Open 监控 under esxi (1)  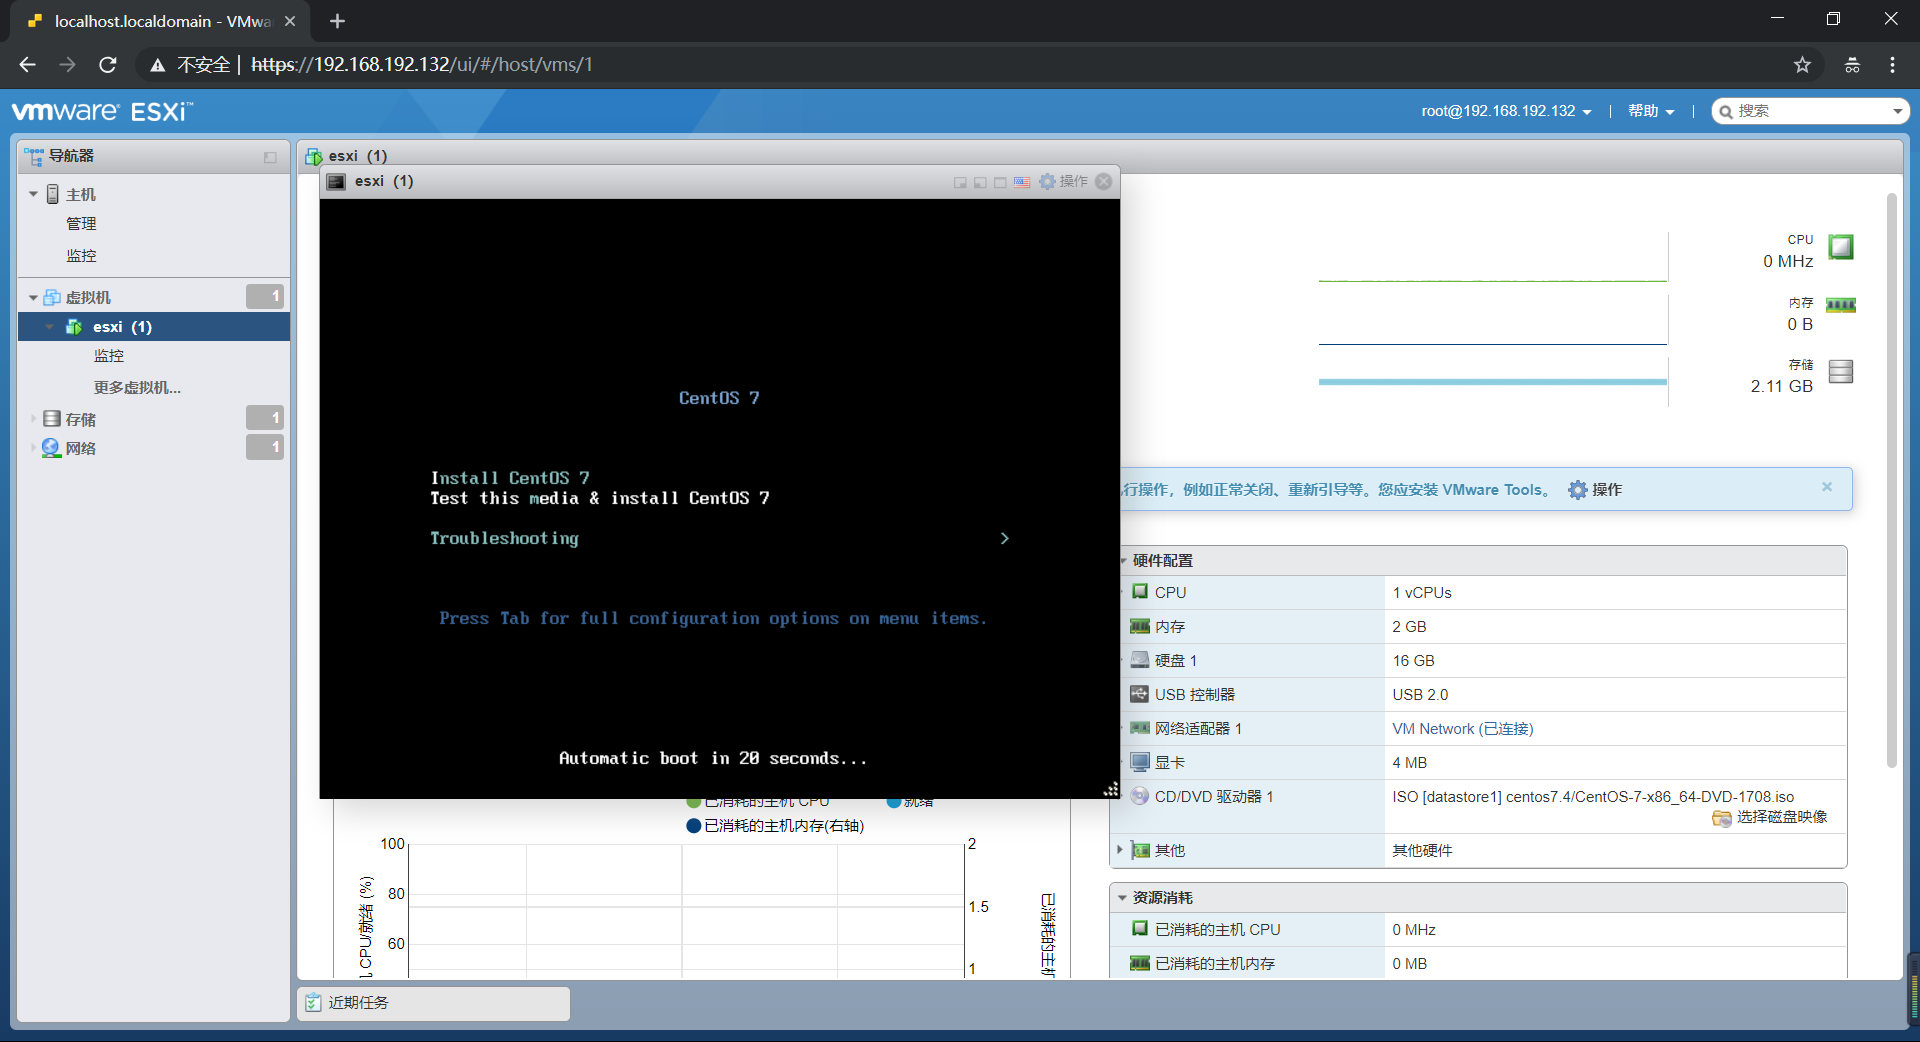tap(109, 356)
